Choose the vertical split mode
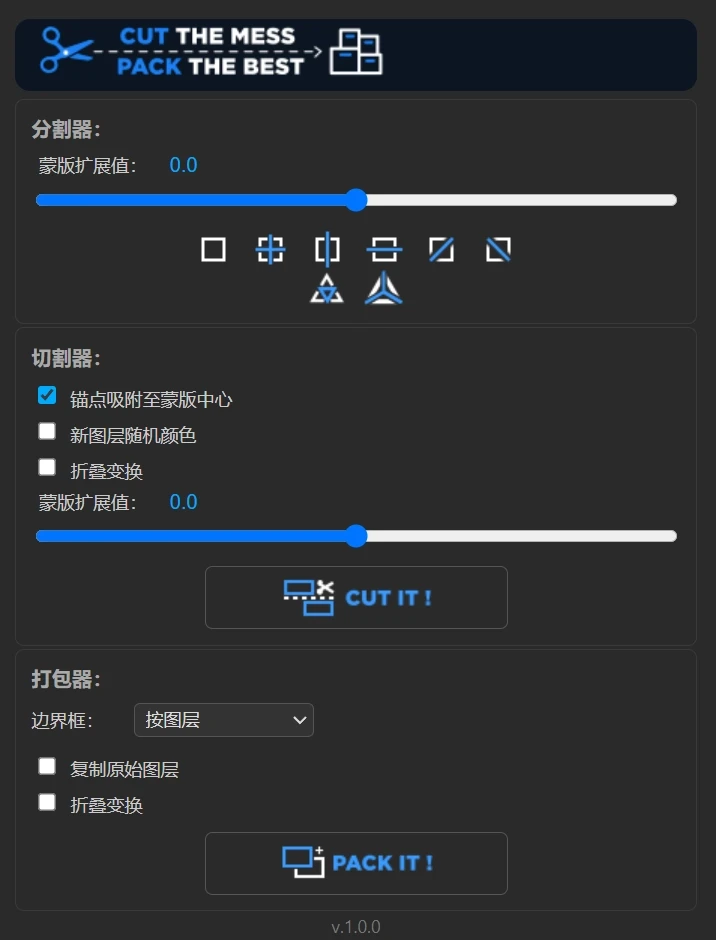 (x=327, y=250)
